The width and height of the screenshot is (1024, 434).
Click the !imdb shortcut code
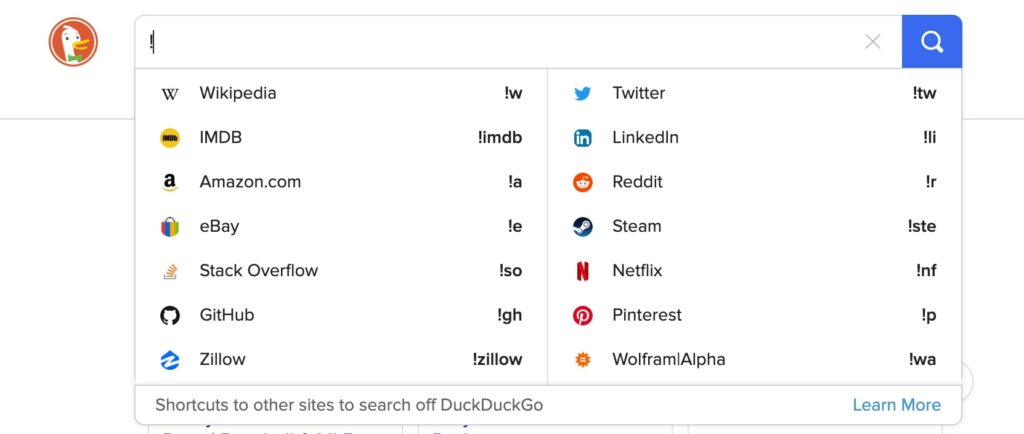[x=499, y=137]
